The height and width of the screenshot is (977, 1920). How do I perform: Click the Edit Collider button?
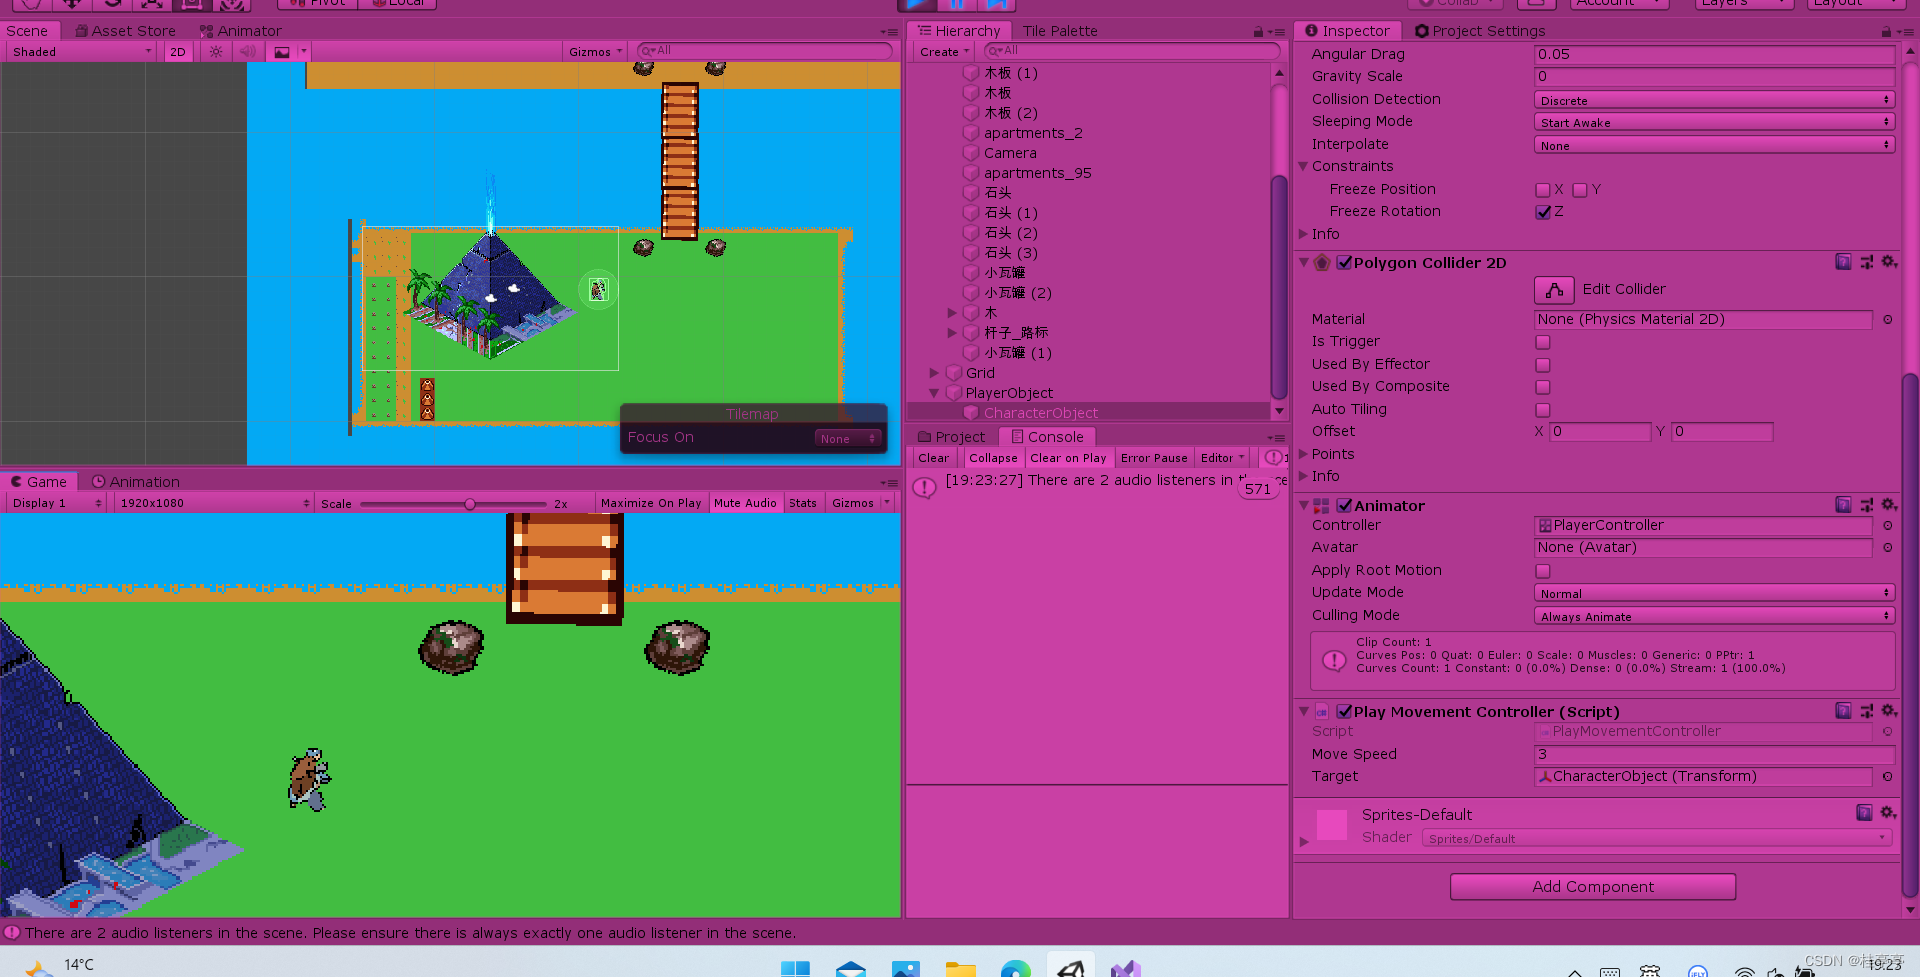pyautogui.click(x=1553, y=289)
